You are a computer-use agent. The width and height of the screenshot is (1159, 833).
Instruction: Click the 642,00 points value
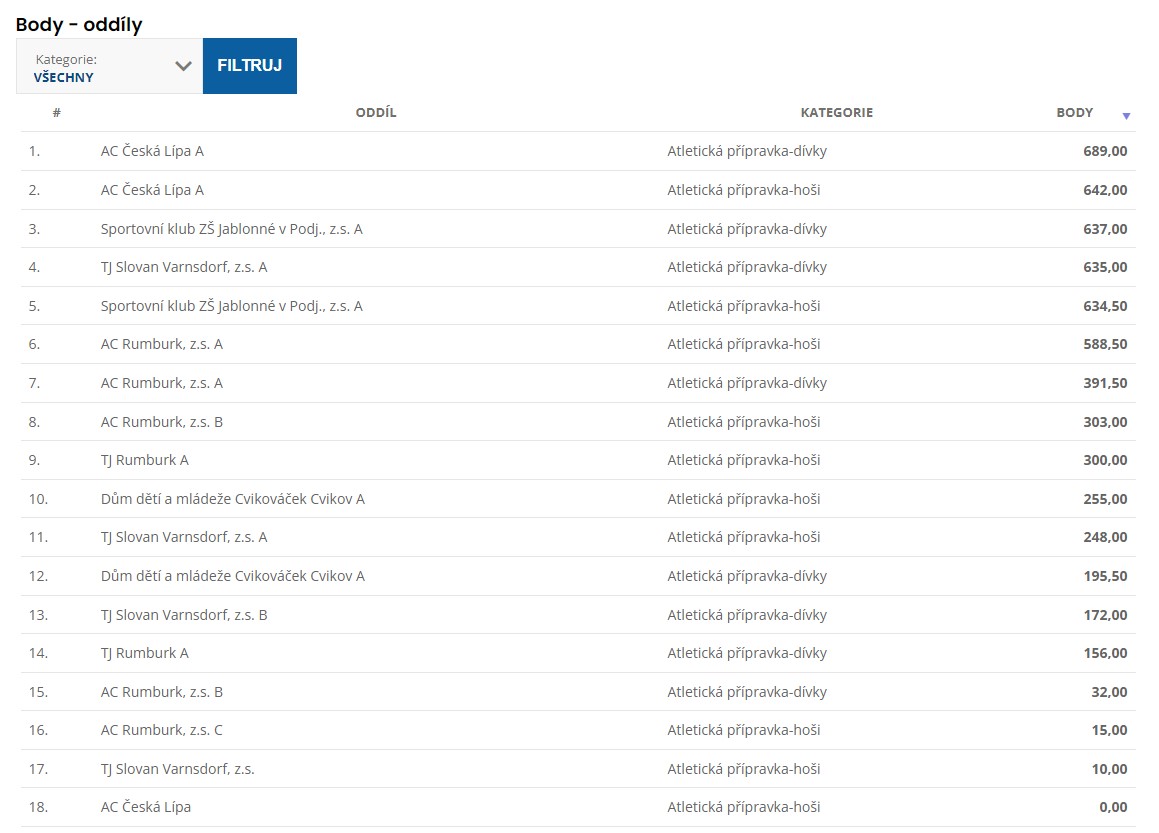coord(1105,190)
